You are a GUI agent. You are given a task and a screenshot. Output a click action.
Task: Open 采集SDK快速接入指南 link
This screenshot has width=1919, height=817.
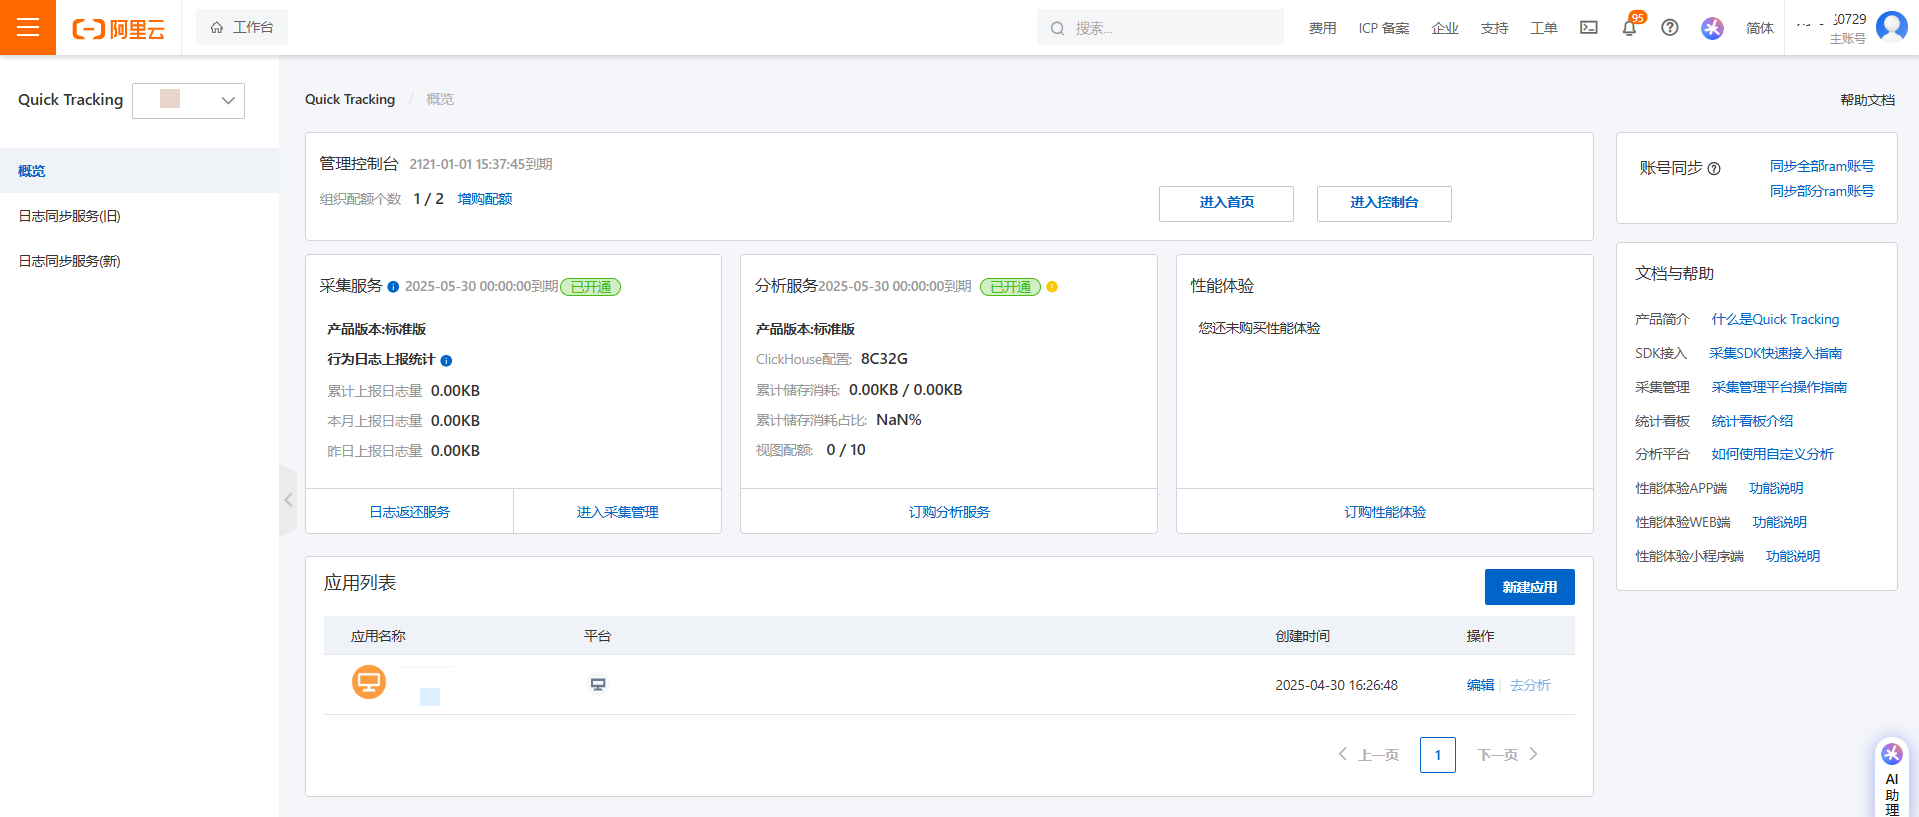[1775, 353]
